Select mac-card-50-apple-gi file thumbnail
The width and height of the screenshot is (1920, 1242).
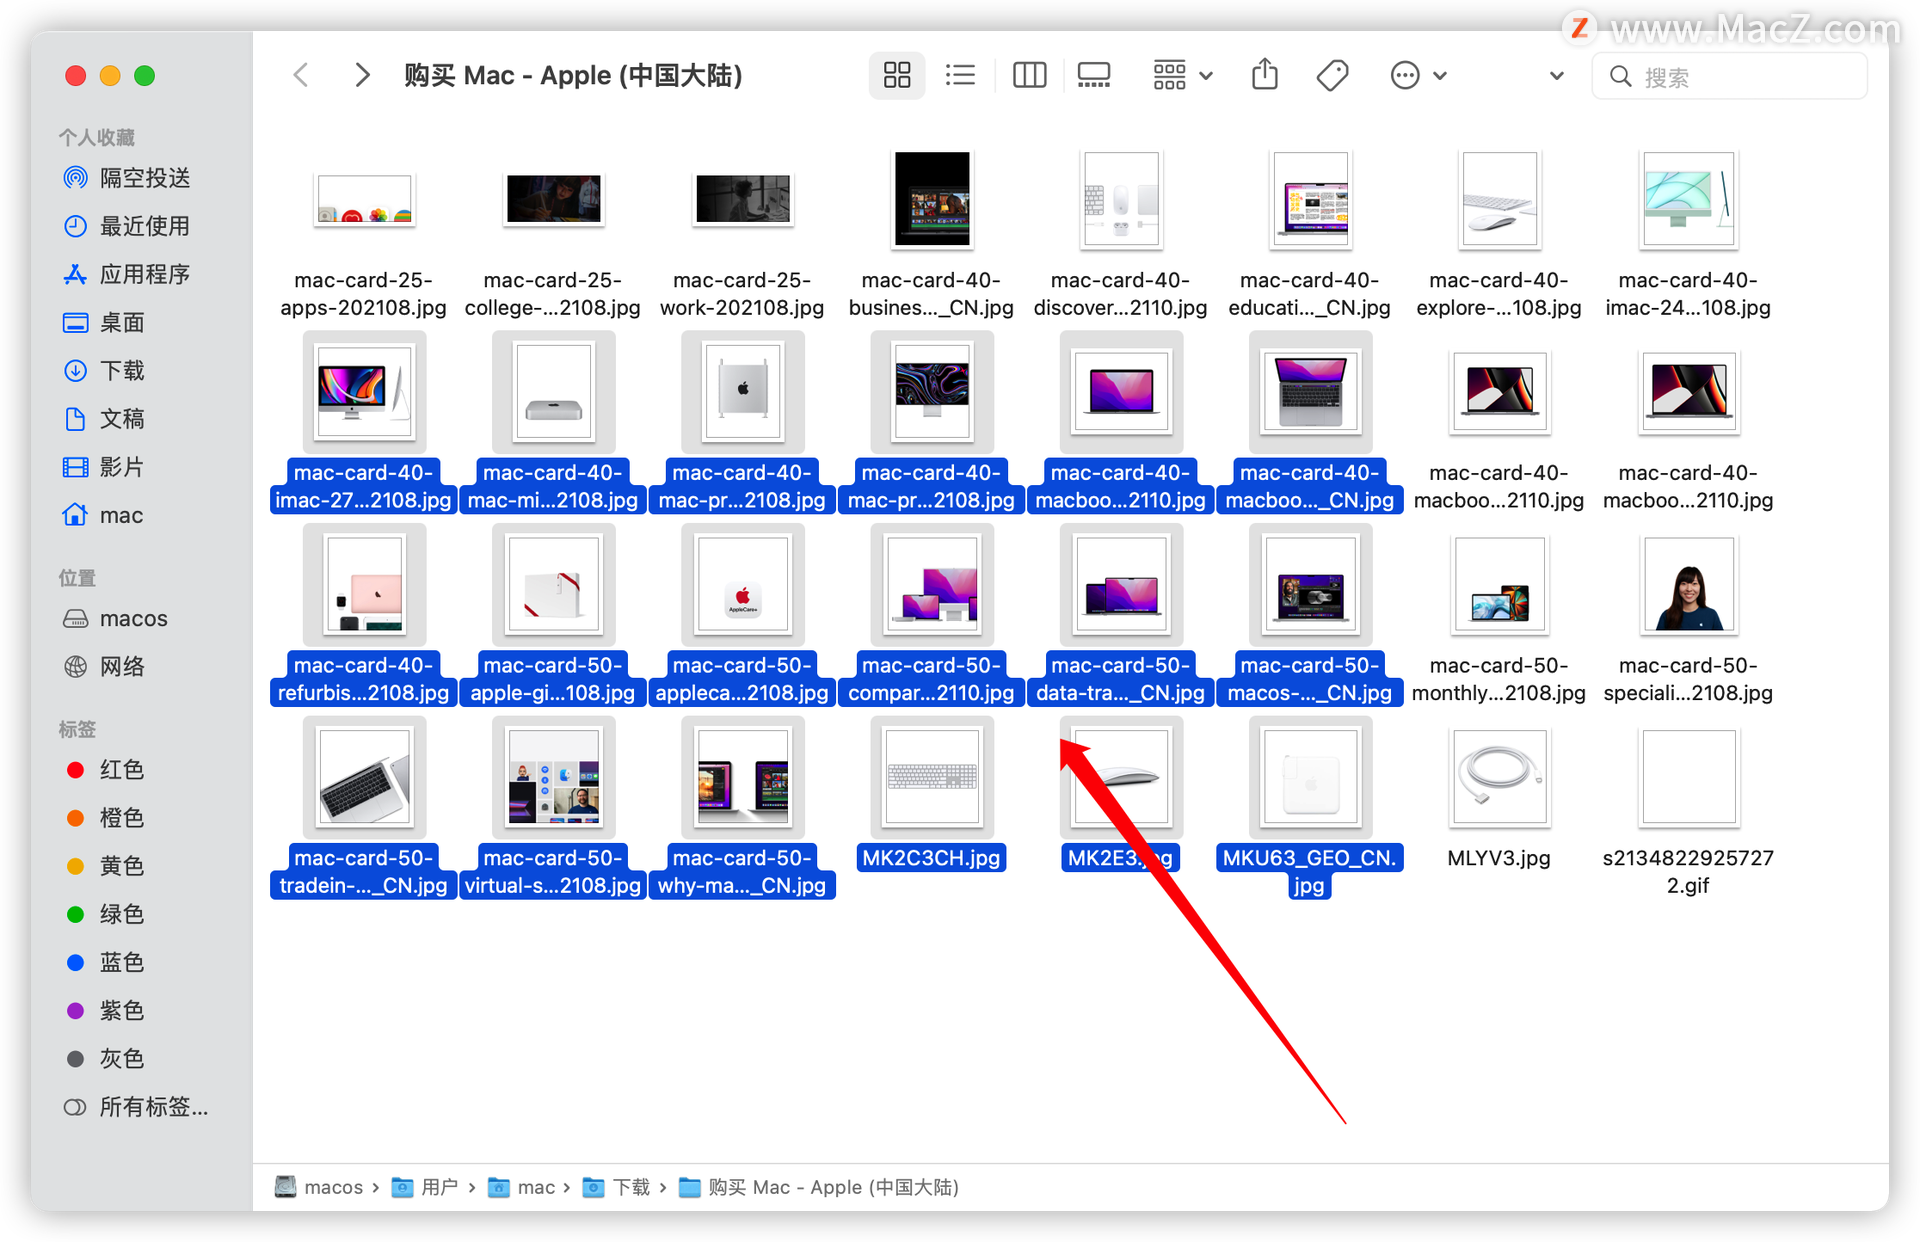(x=553, y=585)
